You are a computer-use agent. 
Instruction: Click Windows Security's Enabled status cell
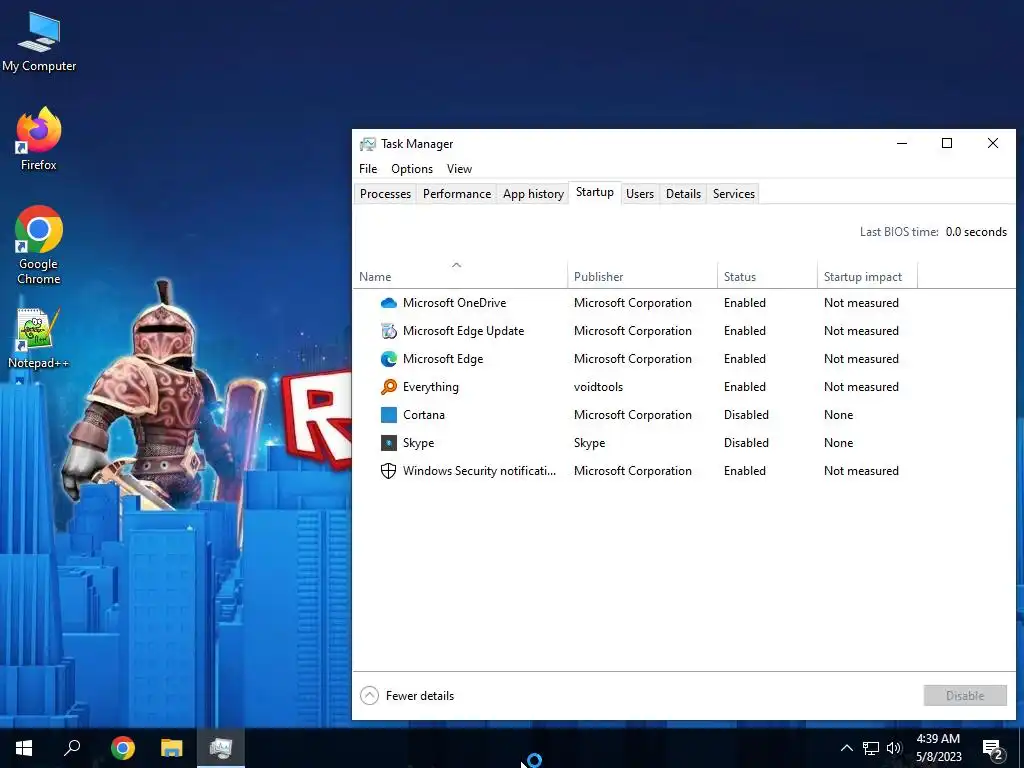[744, 471]
